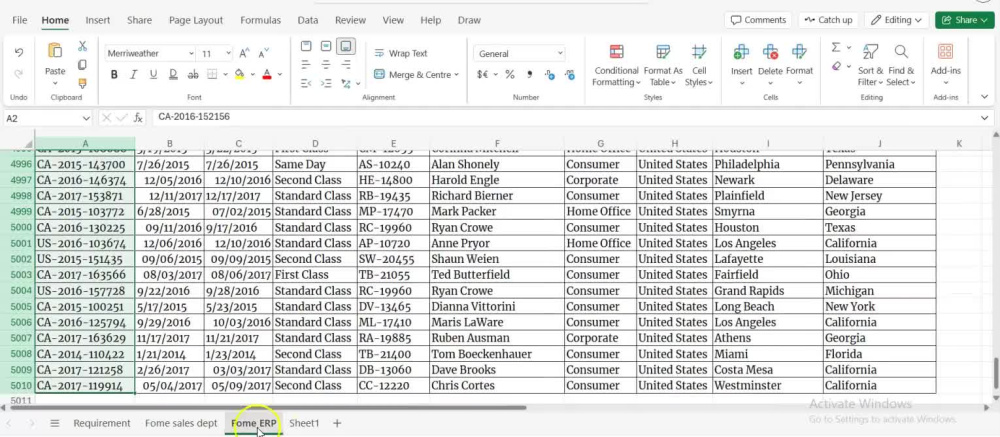Screen dimensions: 1000x437
Task: Toggle bottom align for cell text
Action: (346, 46)
